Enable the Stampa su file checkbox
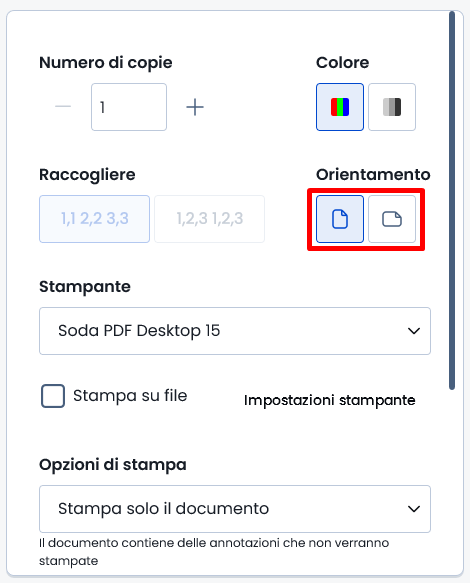 [x=53, y=396]
